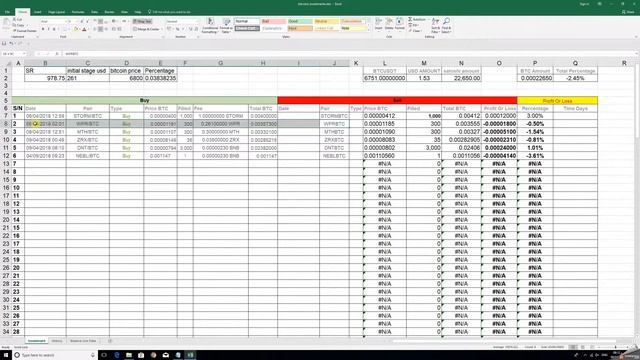Click Sign in at title bar
Screen dimensions: 640x360
(x=584, y=4)
